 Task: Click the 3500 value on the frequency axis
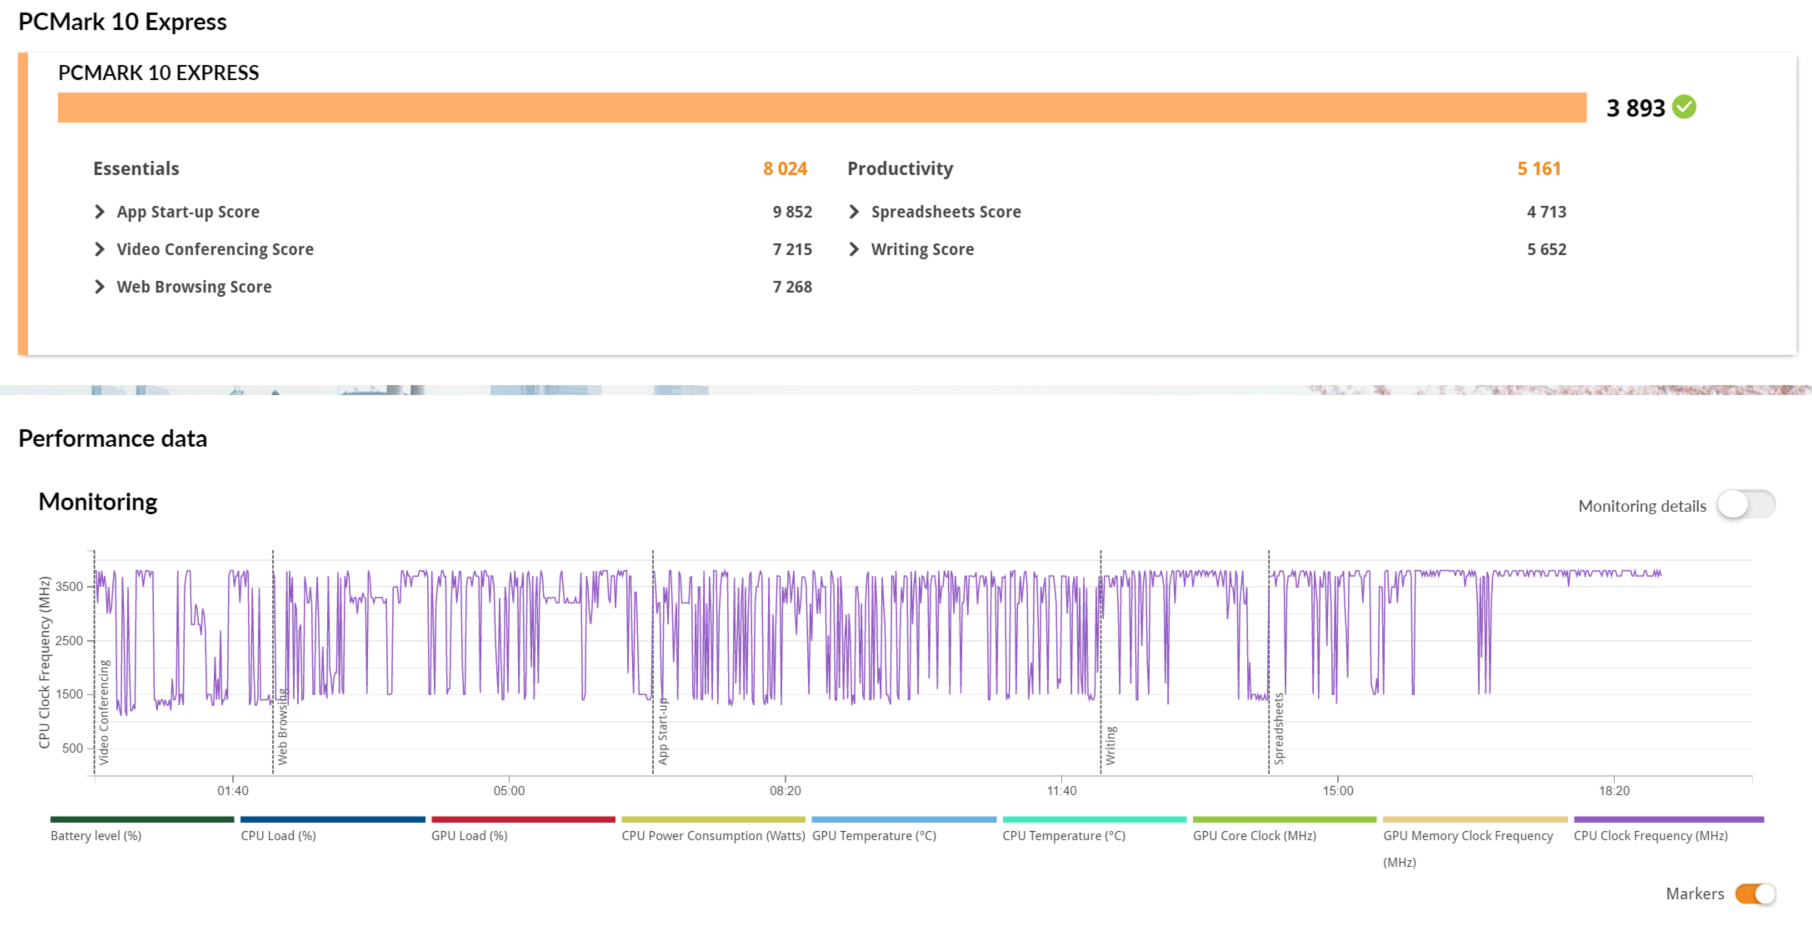[70, 587]
